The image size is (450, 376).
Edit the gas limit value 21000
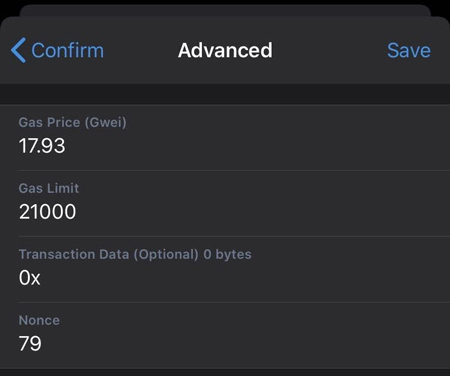click(47, 212)
